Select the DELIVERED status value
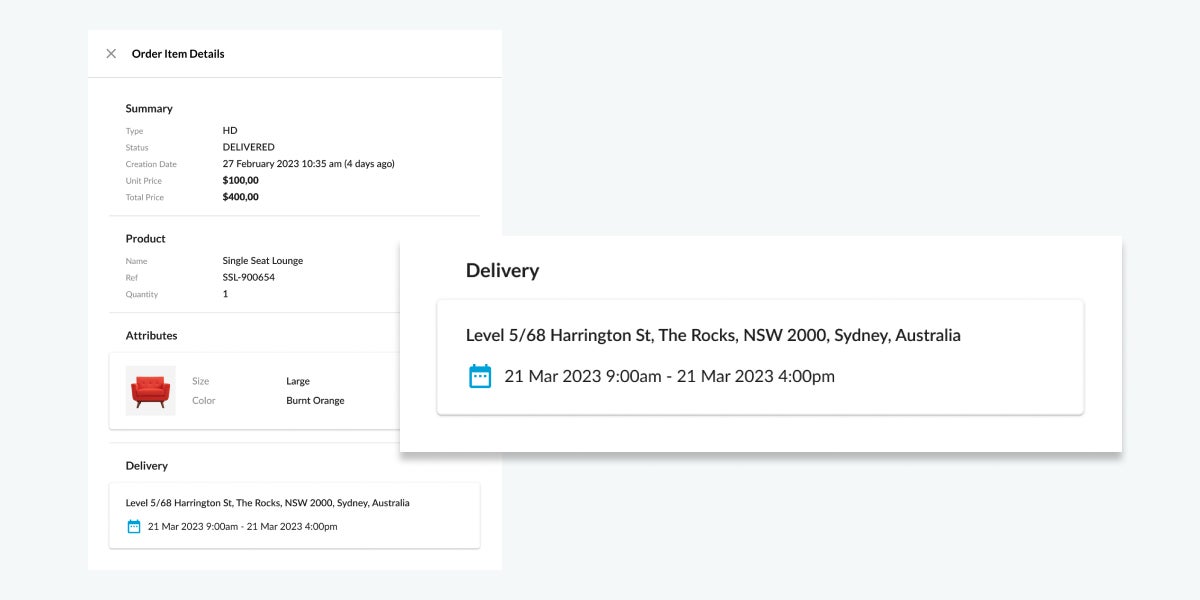 pyautogui.click(x=248, y=147)
